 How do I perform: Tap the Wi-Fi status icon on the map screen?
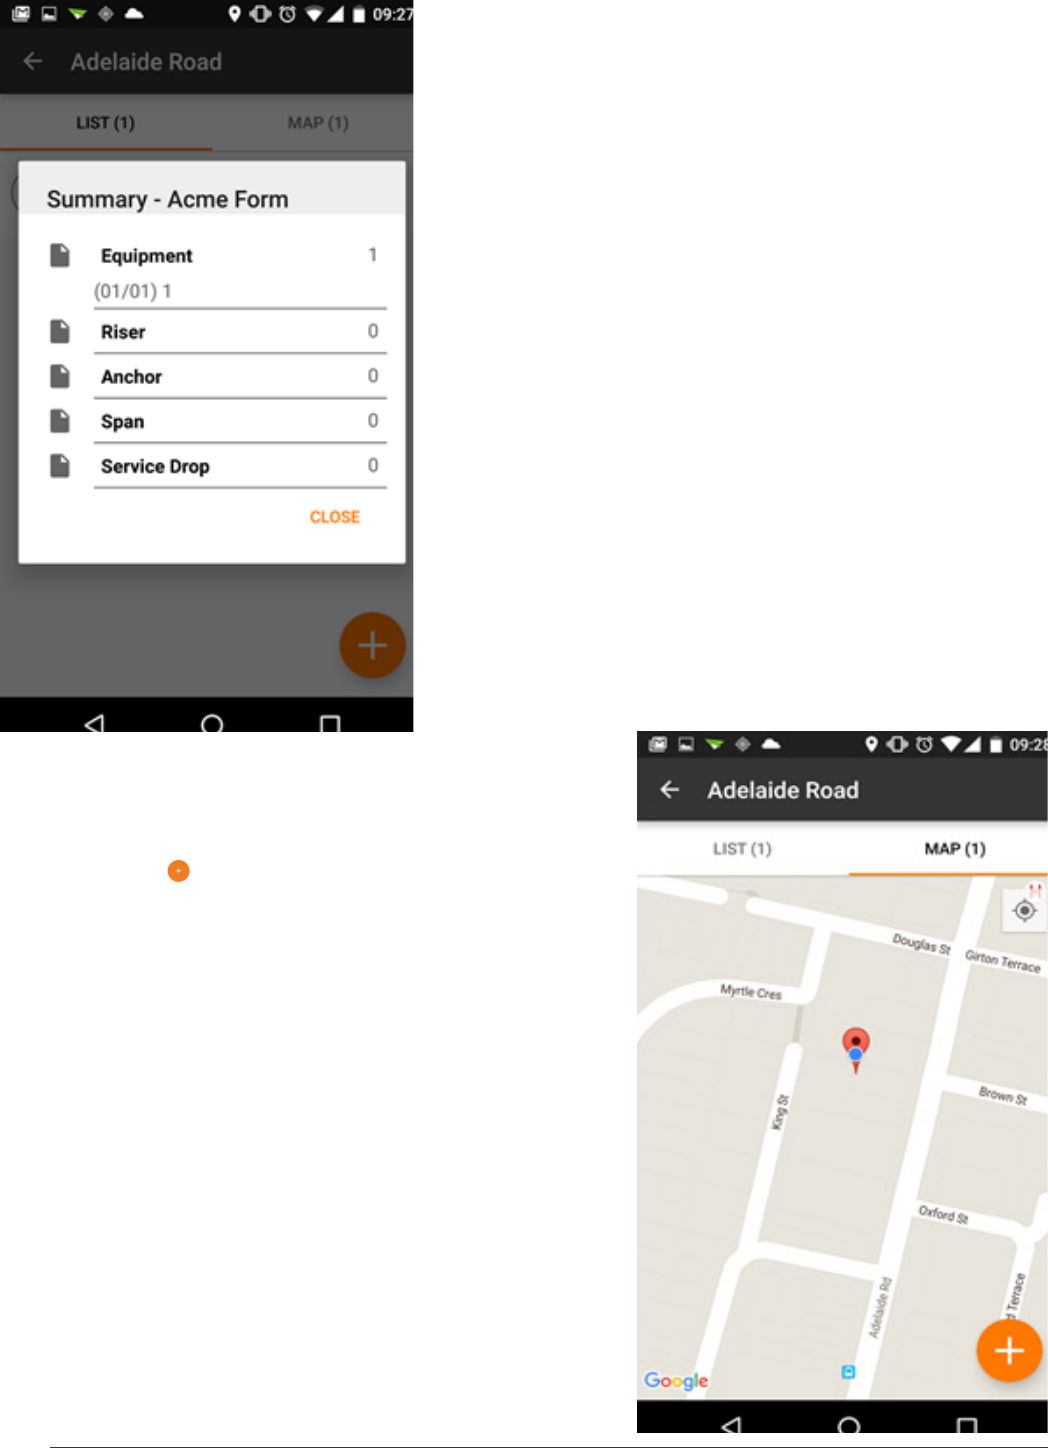(951, 744)
